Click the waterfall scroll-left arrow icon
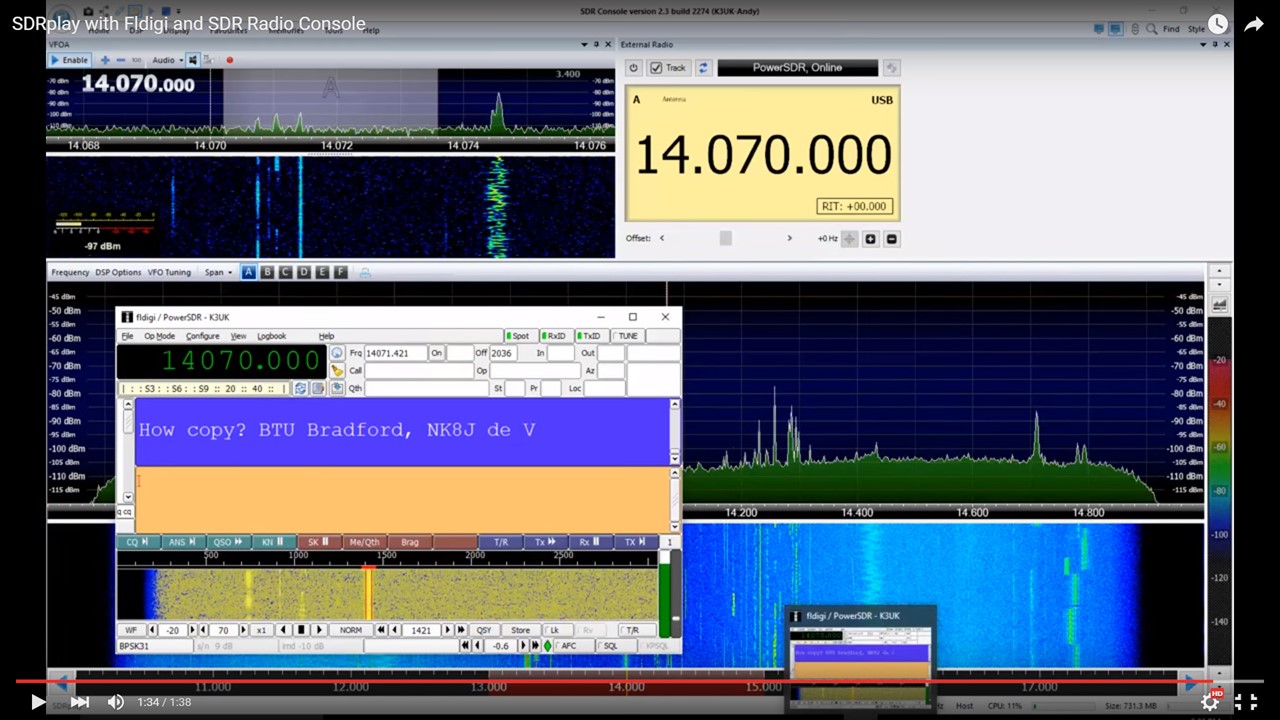 click(284, 630)
